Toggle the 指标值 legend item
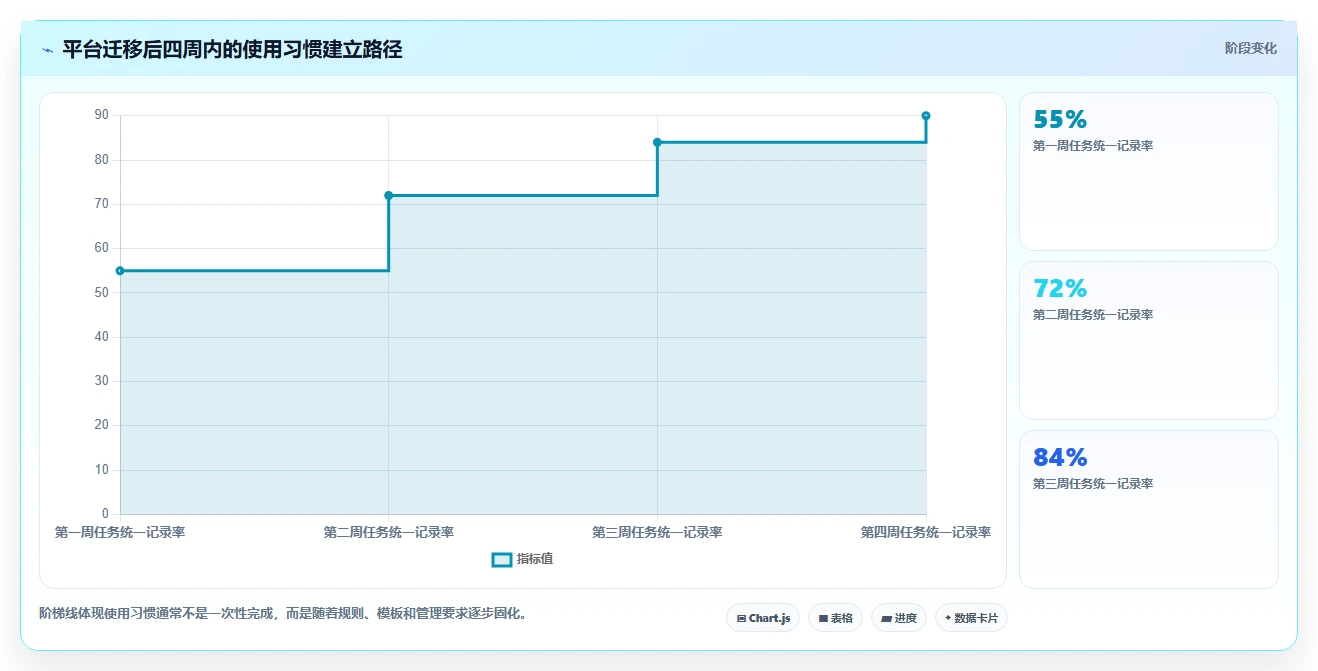The height and width of the screenshot is (671, 1318). coord(522,559)
